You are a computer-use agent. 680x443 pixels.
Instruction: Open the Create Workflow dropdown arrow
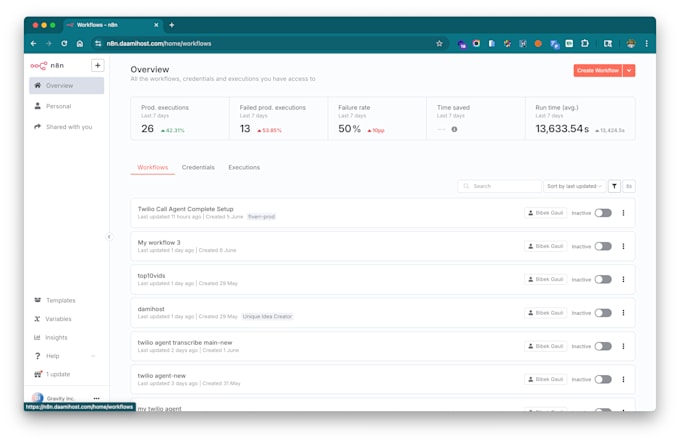(x=629, y=71)
